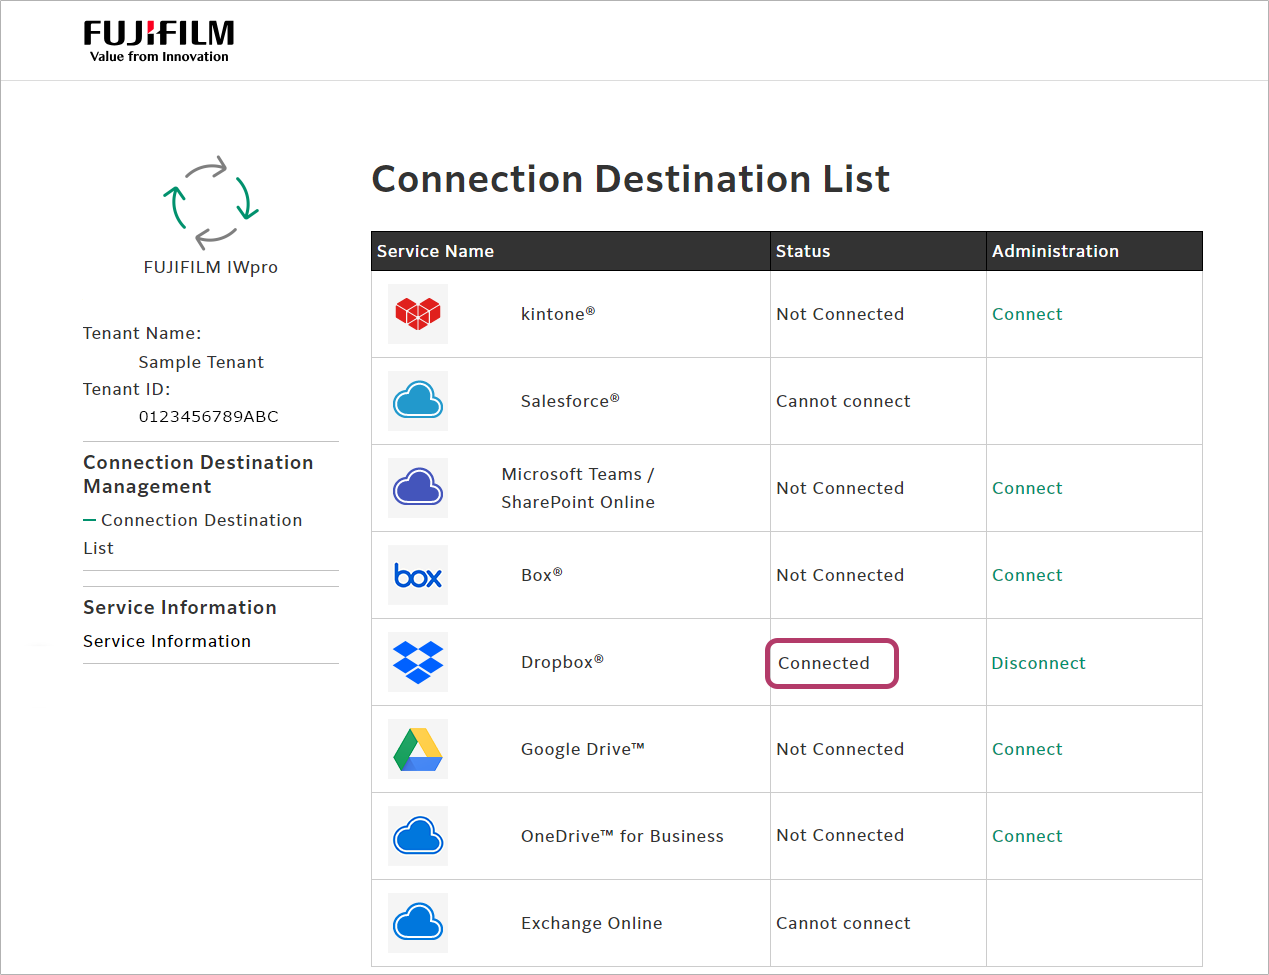Select Connection Destination Management heading
Viewport: 1269px width, 975px height.
[198, 474]
